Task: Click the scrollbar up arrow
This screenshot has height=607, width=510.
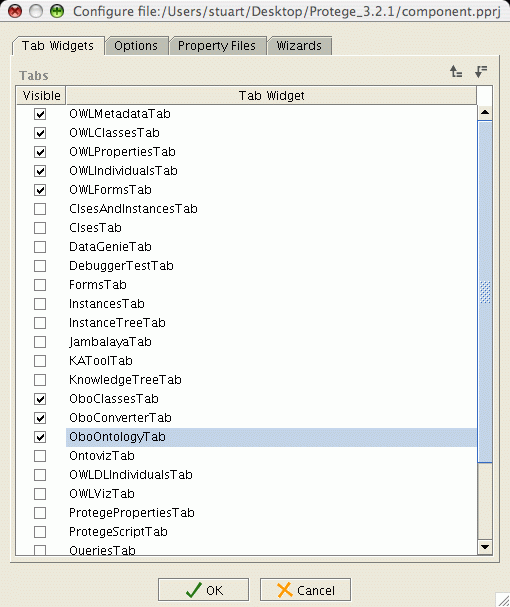Action: pyautogui.click(x=485, y=113)
